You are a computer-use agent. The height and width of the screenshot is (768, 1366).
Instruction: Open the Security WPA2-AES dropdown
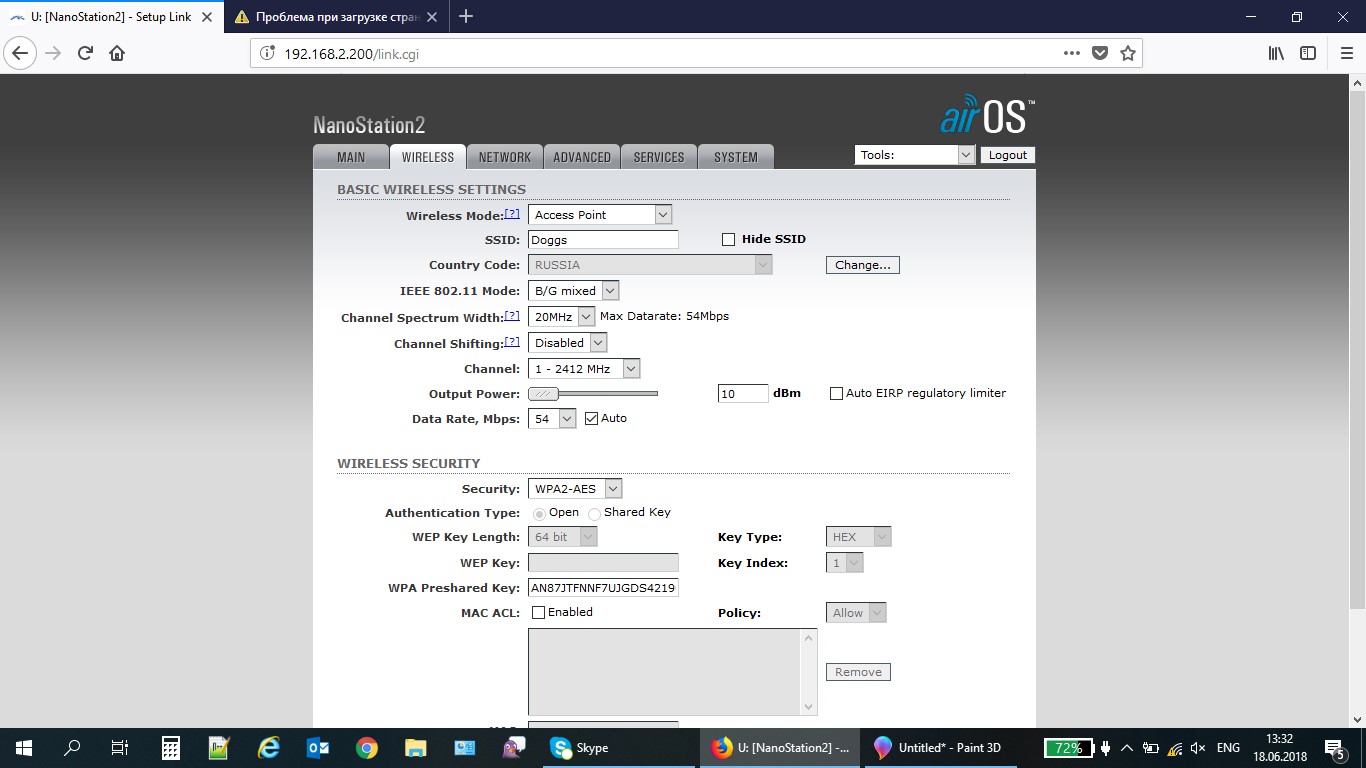(x=575, y=489)
